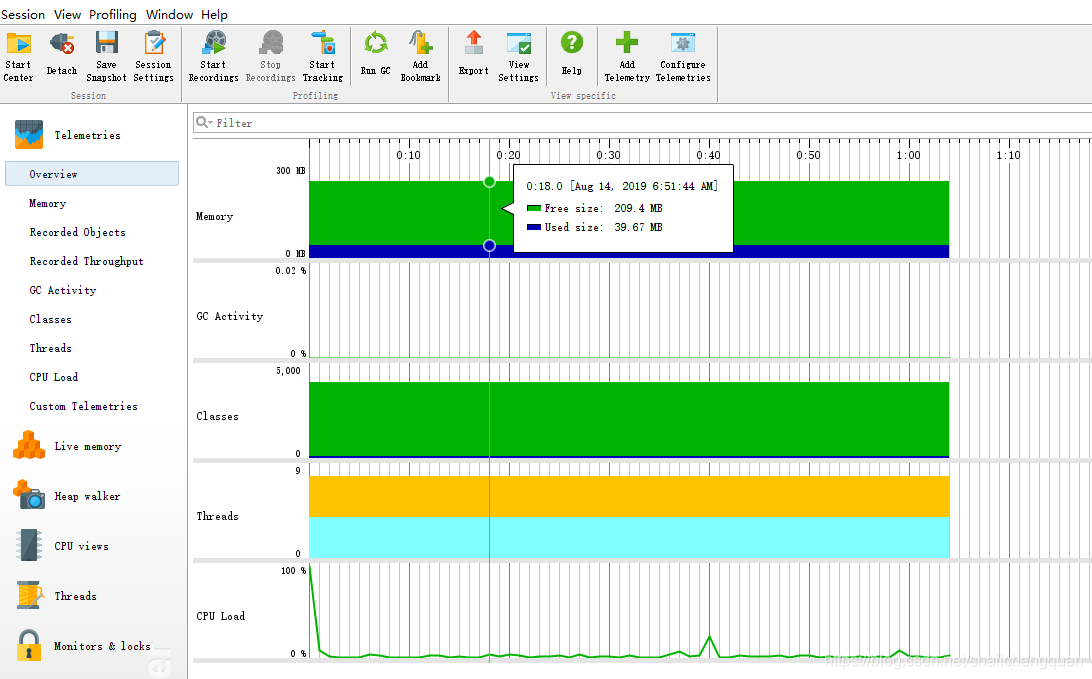Select Overview in the Telemetries list
Viewport: 1092px width, 679px height.
coord(92,173)
